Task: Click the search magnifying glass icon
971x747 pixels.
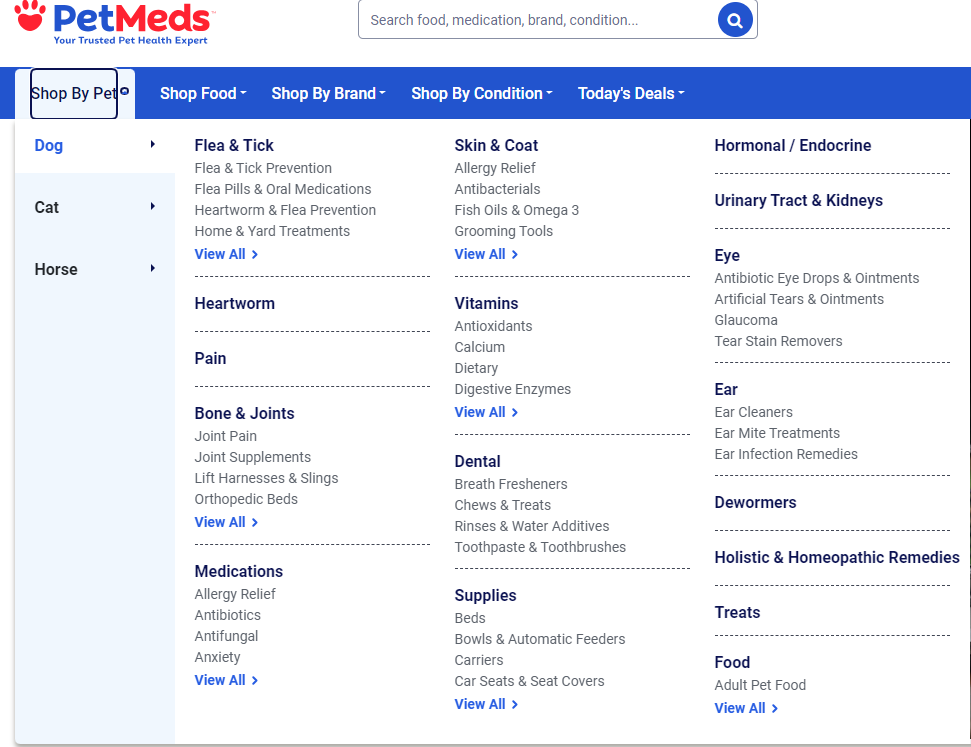Action: click(x=735, y=19)
